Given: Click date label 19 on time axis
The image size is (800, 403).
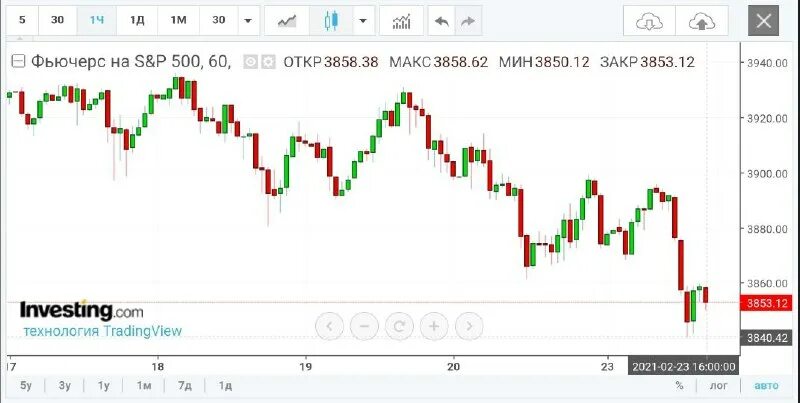Looking at the screenshot, I should point(306,366).
